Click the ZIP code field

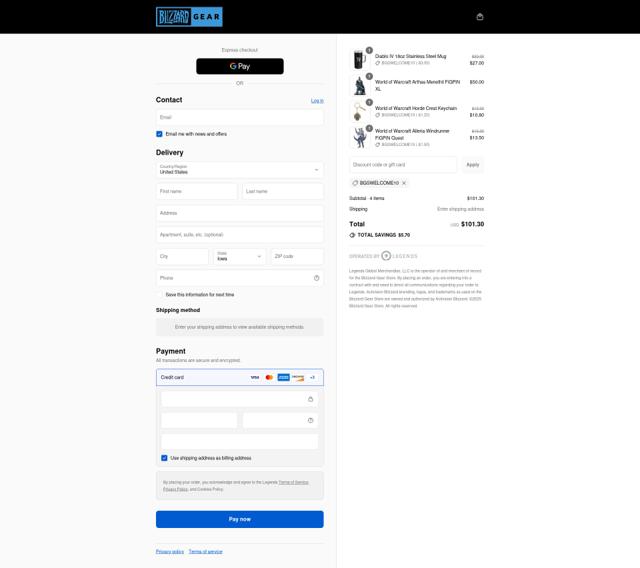[297, 256]
